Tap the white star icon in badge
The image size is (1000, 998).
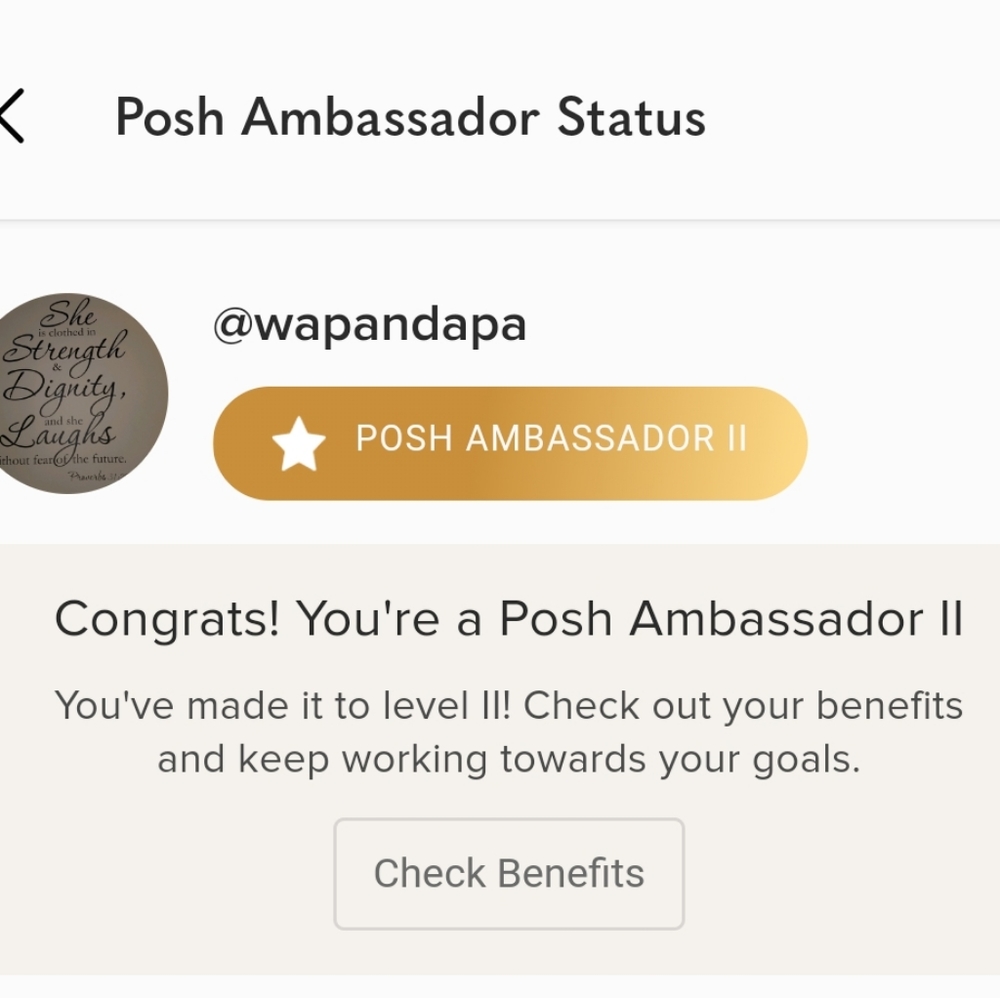point(298,443)
